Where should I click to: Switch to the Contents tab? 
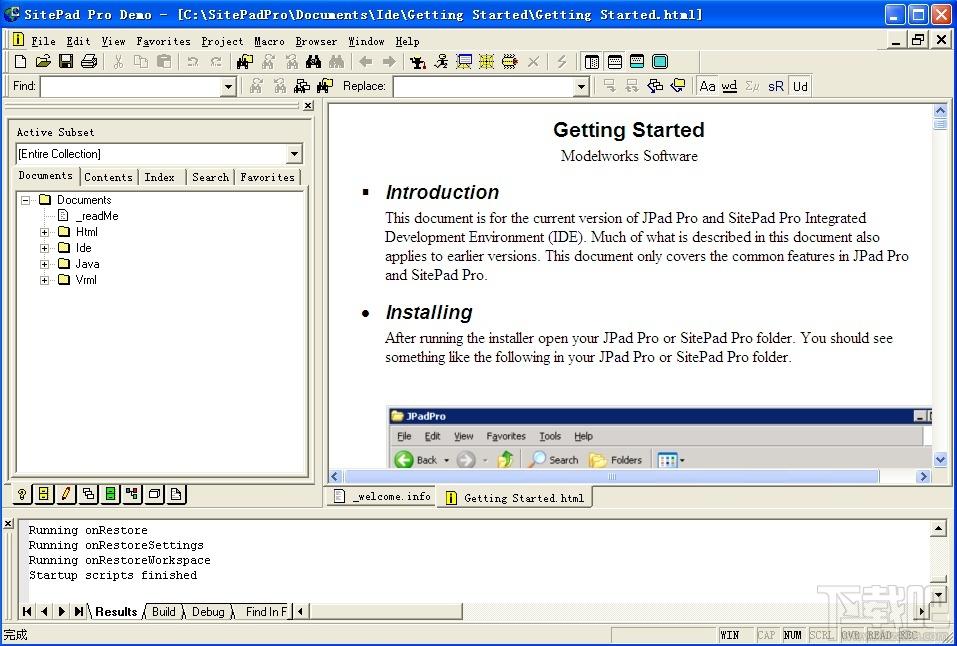[109, 177]
